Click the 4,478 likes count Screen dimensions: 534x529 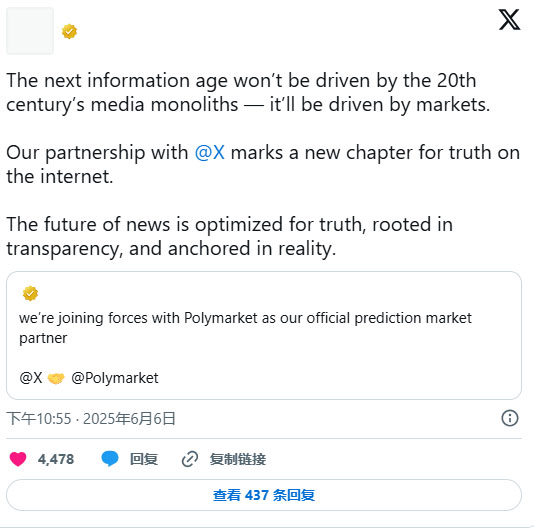pyautogui.click(x=56, y=459)
